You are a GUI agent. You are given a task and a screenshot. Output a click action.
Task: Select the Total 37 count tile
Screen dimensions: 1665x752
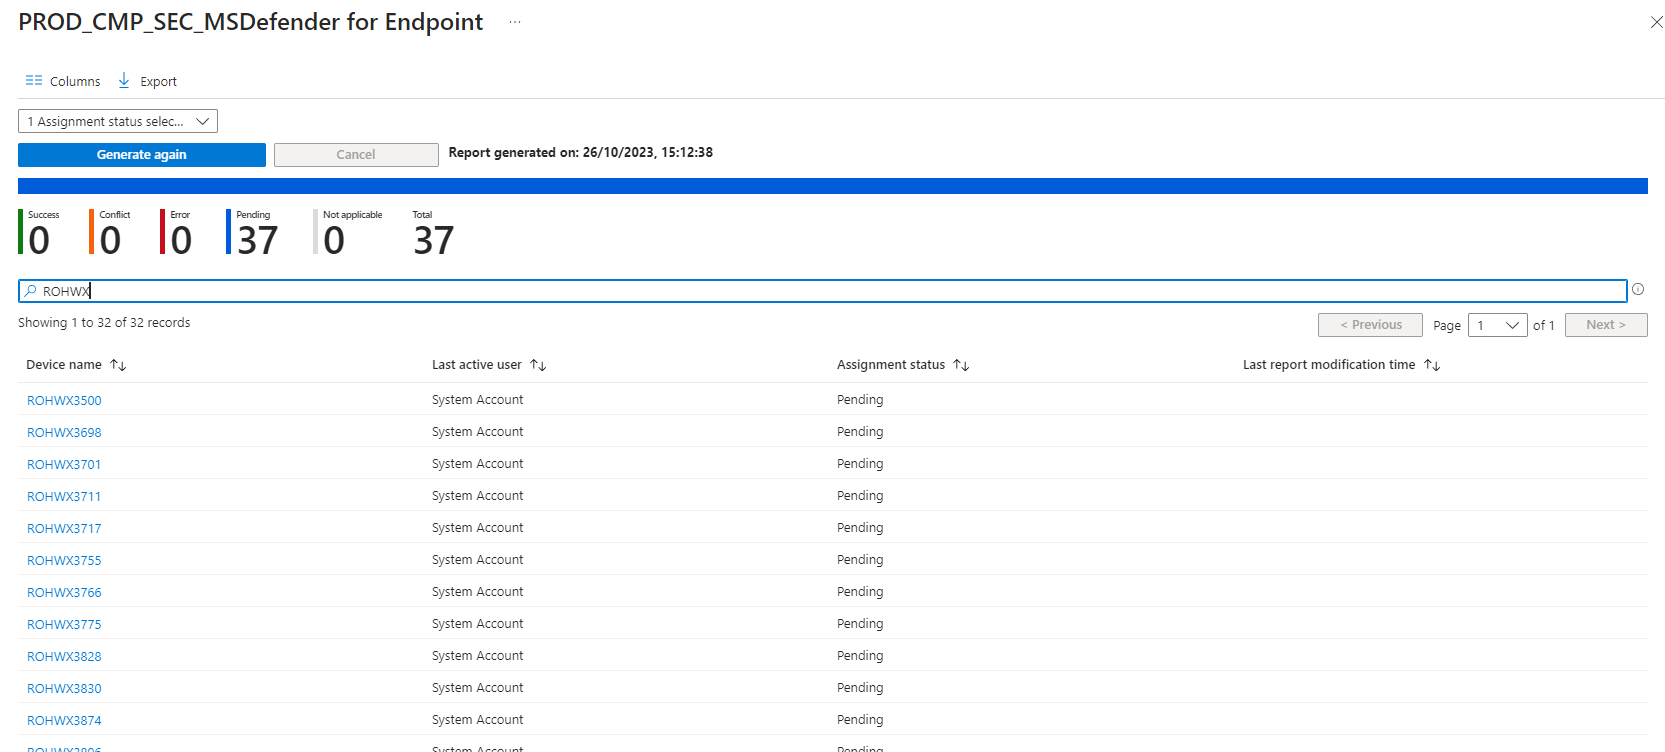click(433, 232)
